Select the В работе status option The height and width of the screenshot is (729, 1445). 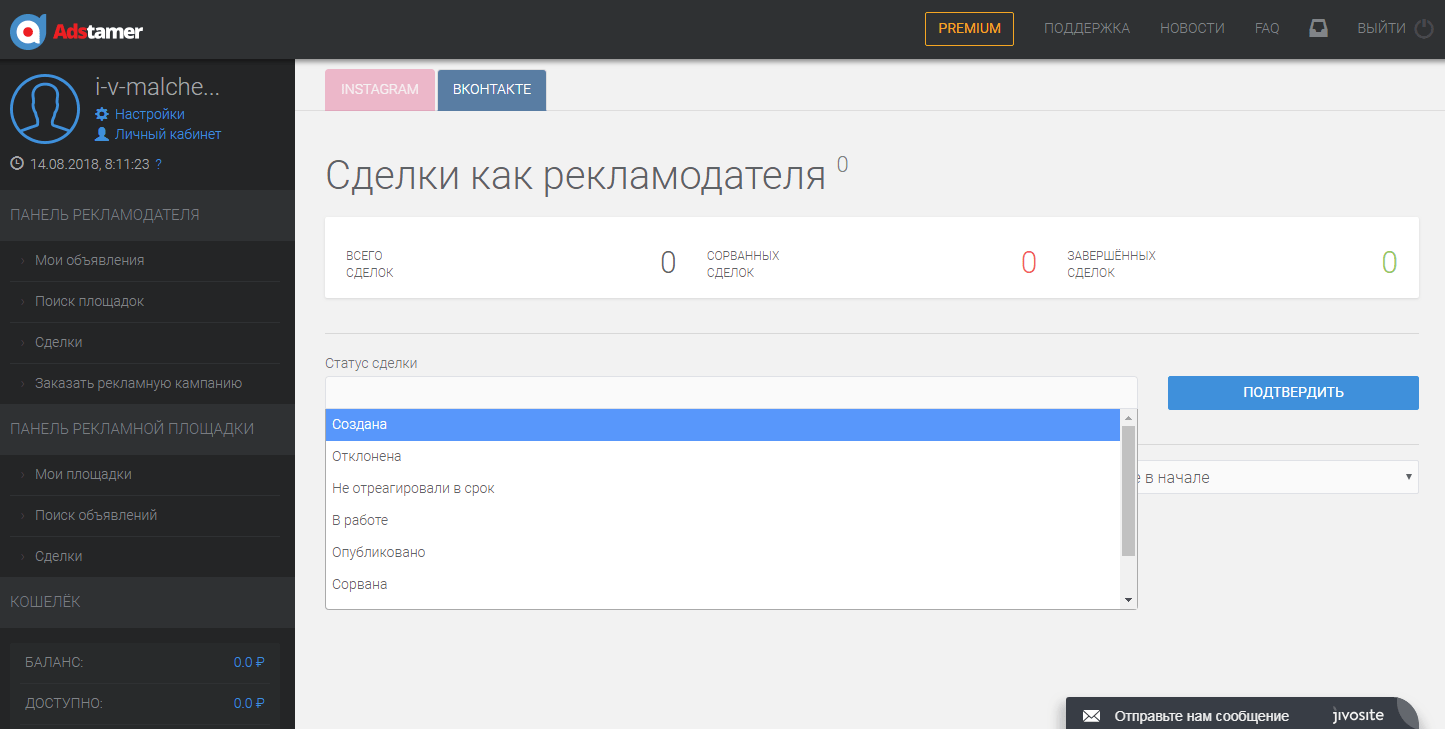[x=722, y=521]
